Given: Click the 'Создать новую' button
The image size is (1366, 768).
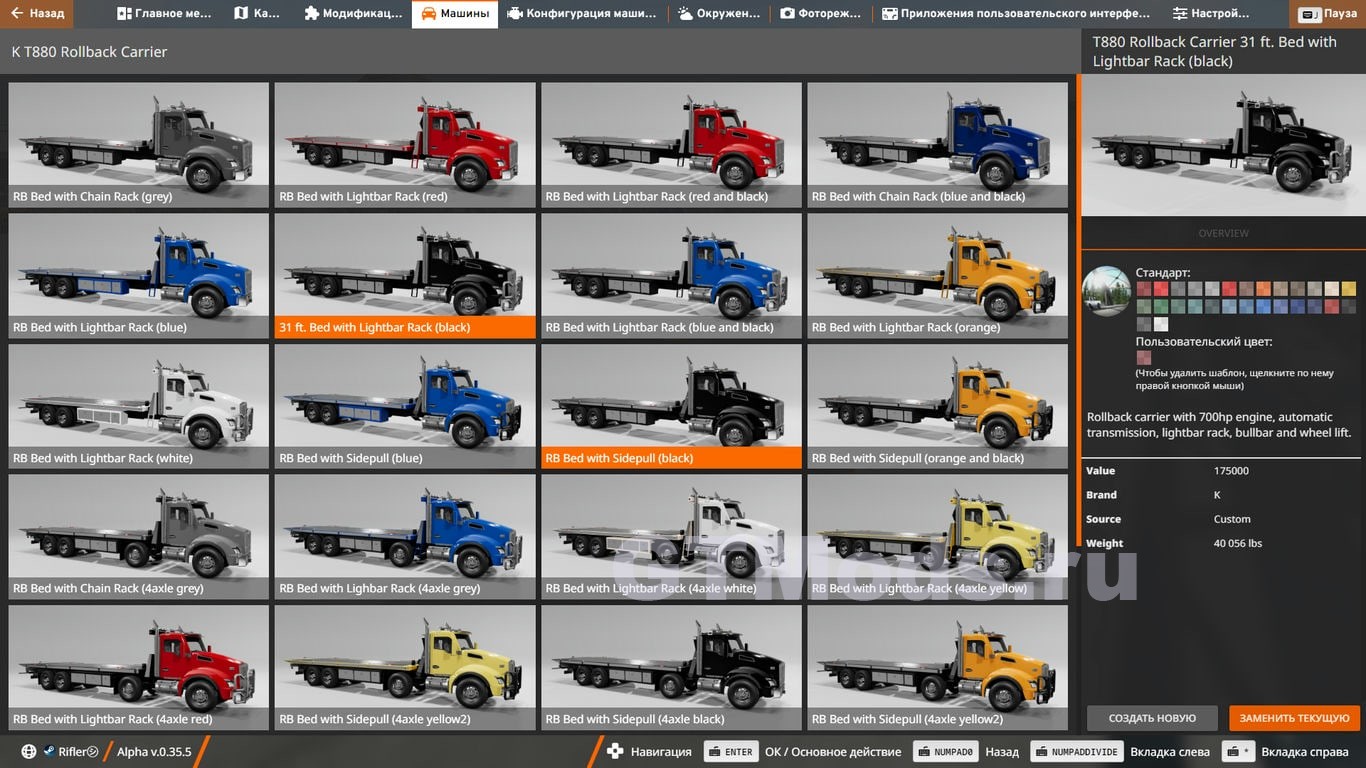Looking at the screenshot, I should click(1152, 718).
